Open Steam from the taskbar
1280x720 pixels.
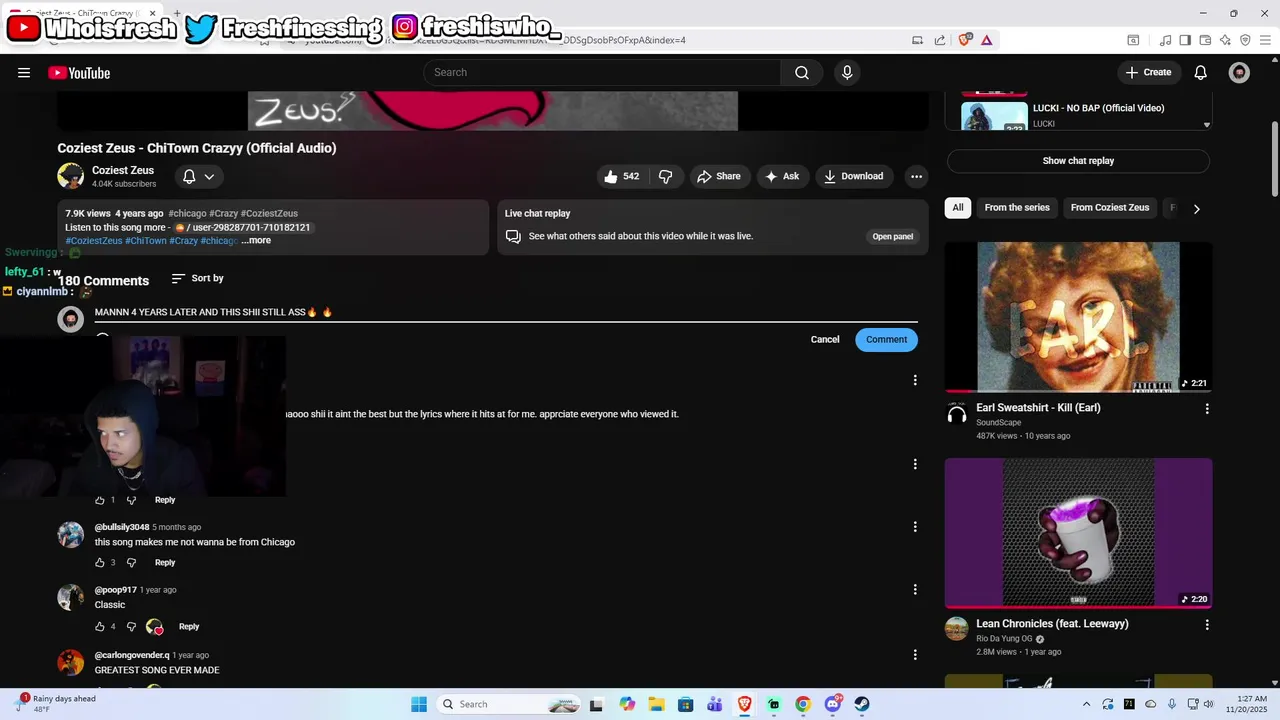pos(862,704)
